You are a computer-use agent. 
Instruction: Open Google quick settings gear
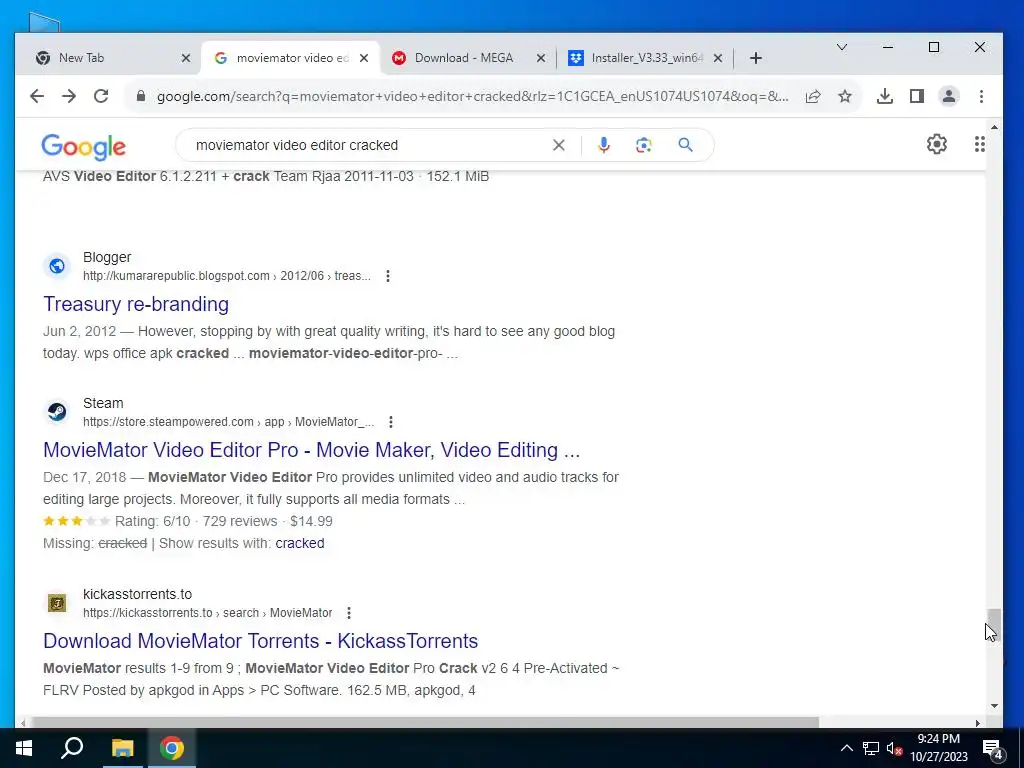(937, 144)
